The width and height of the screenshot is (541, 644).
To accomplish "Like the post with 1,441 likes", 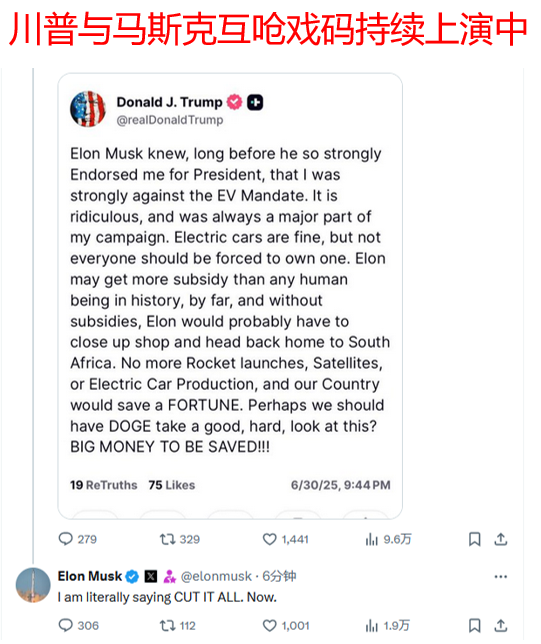I will coord(285,539).
